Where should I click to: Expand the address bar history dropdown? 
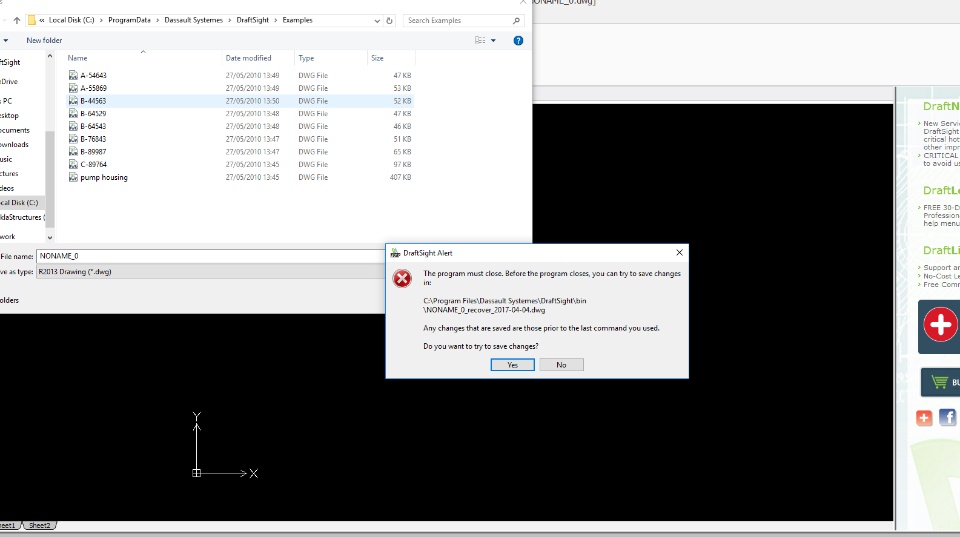377,20
